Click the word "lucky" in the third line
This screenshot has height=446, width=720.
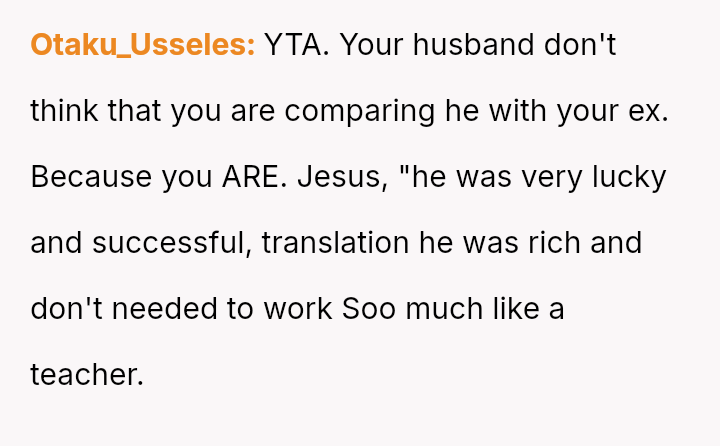click(x=629, y=178)
